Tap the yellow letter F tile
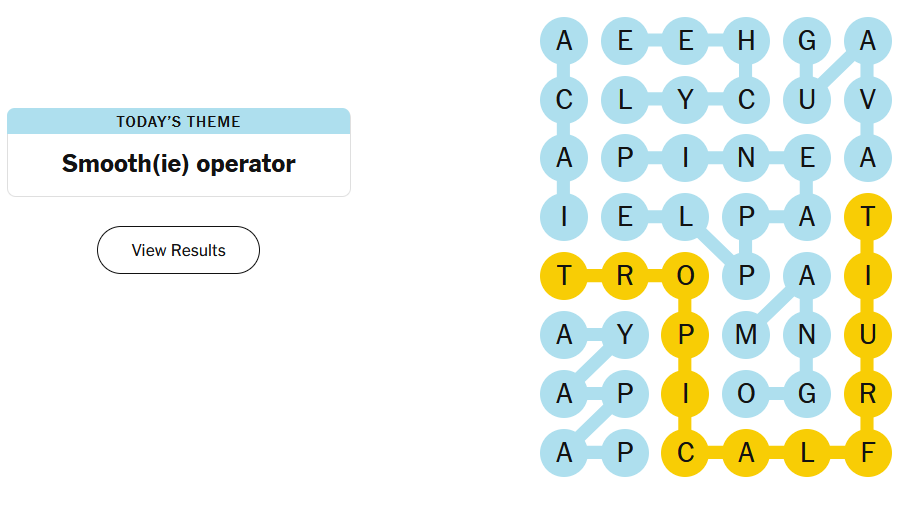Viewport: 899px width, 506px height. click(x=867, y=453)
